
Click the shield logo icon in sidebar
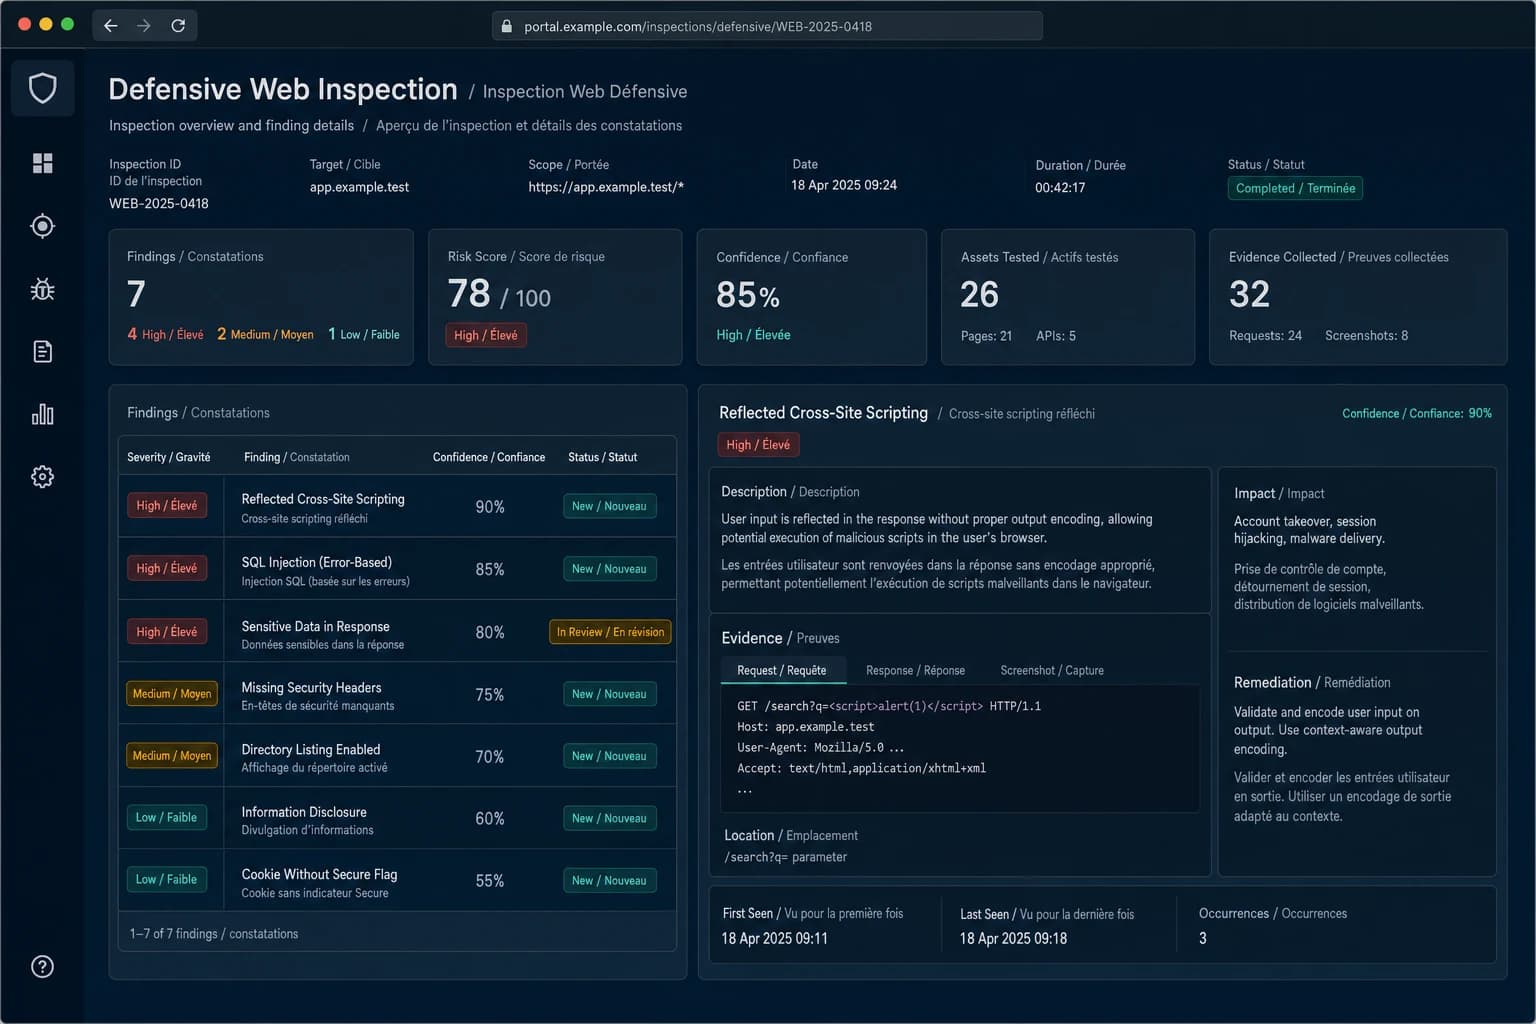click(x=42, y=88)
